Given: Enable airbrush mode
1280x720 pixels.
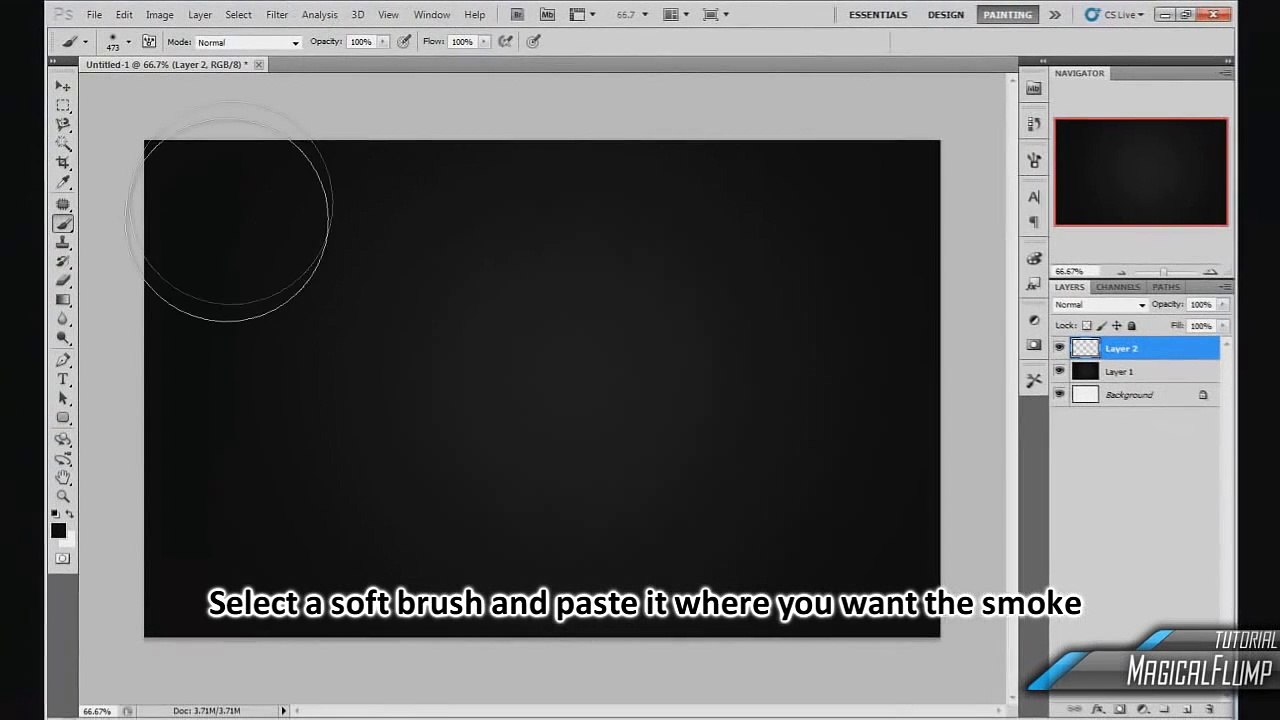Looking at the screenshot, I should (506, 41).
